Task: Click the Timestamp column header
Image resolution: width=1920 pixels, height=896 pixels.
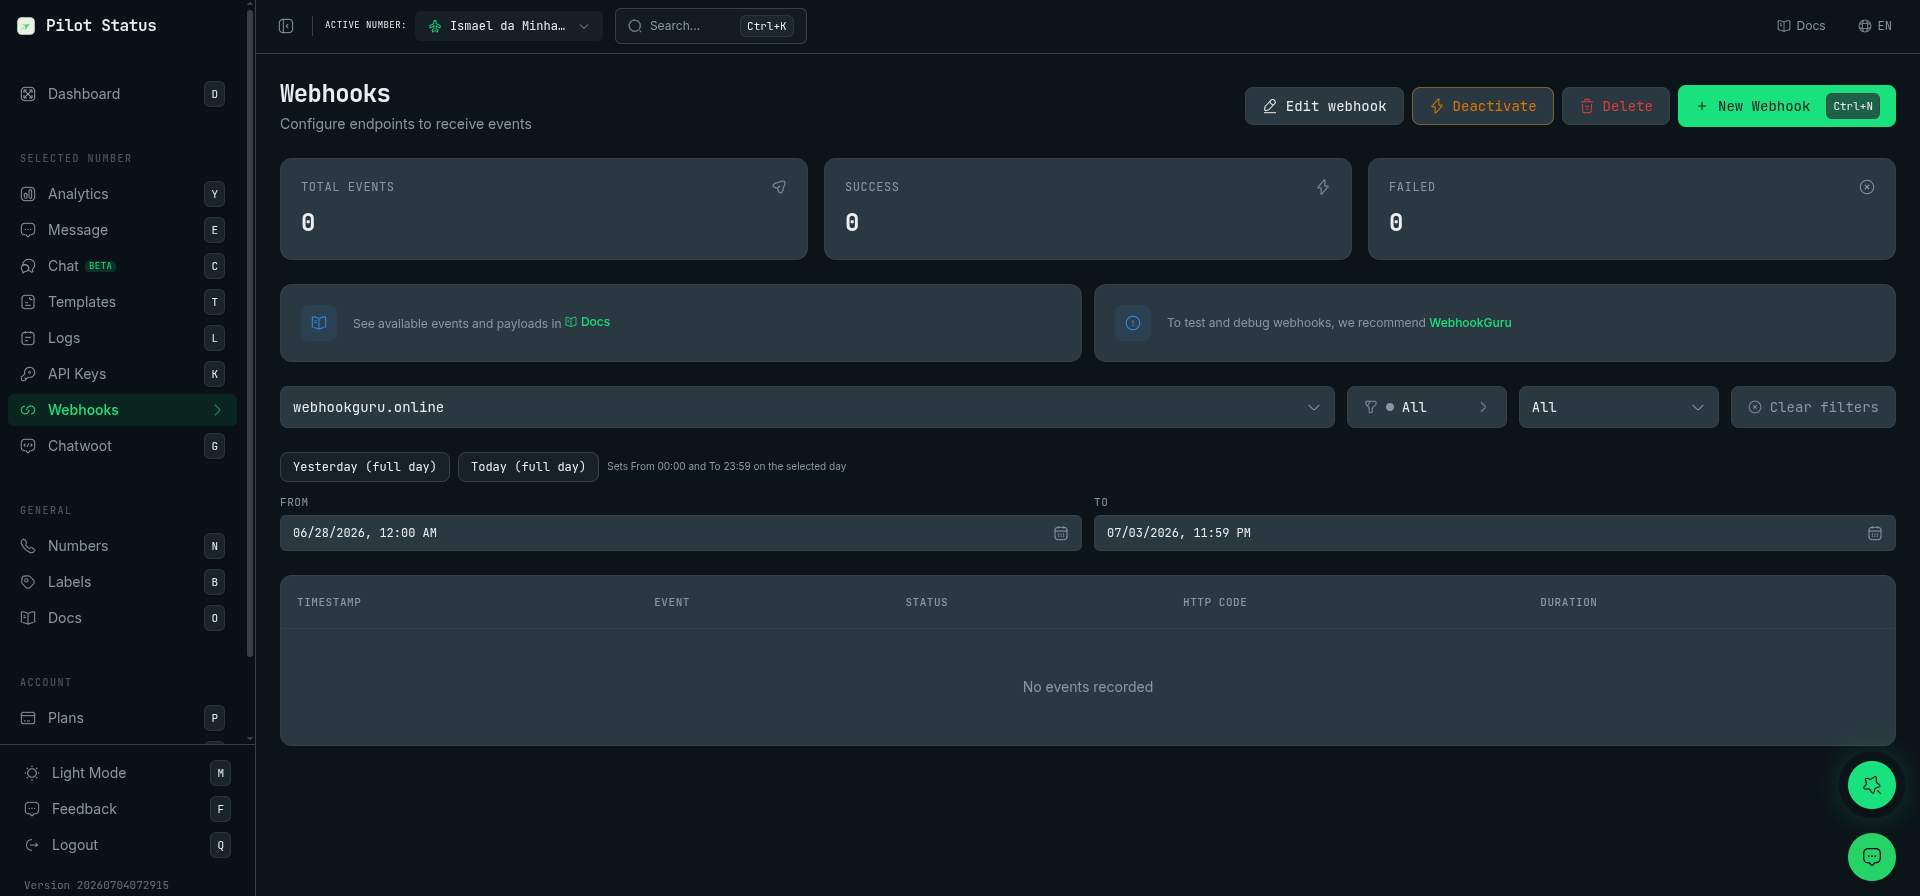Action: (x=329, y=602)
